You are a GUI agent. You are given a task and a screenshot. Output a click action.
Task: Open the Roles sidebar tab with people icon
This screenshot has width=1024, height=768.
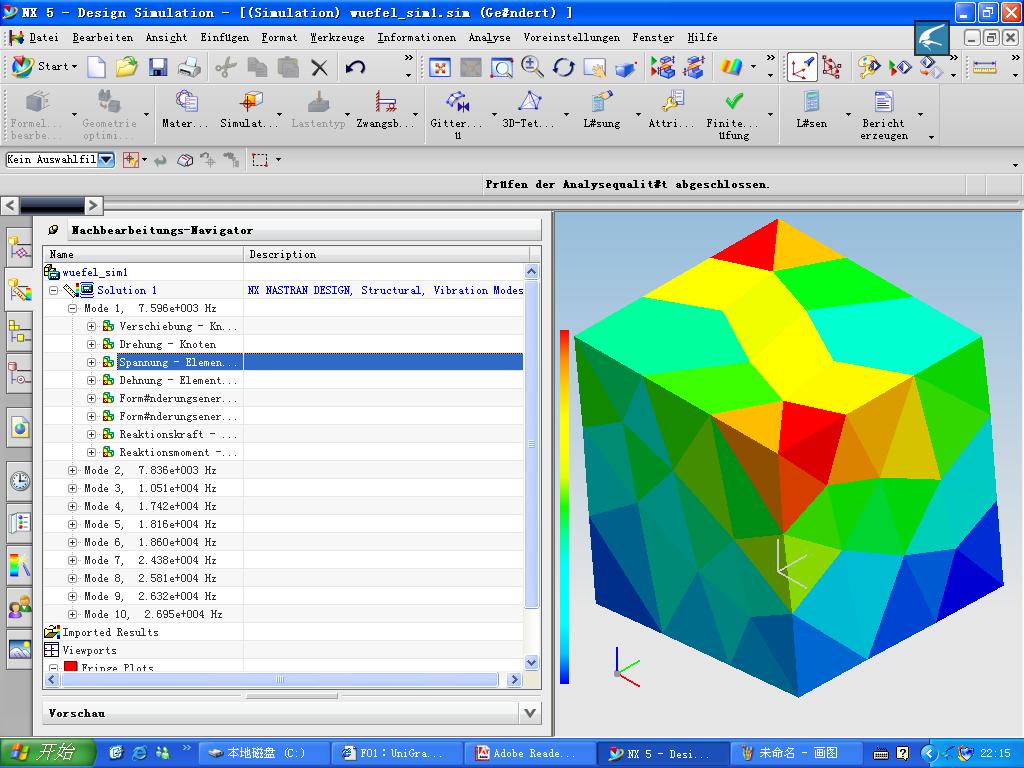coord(20,607)
